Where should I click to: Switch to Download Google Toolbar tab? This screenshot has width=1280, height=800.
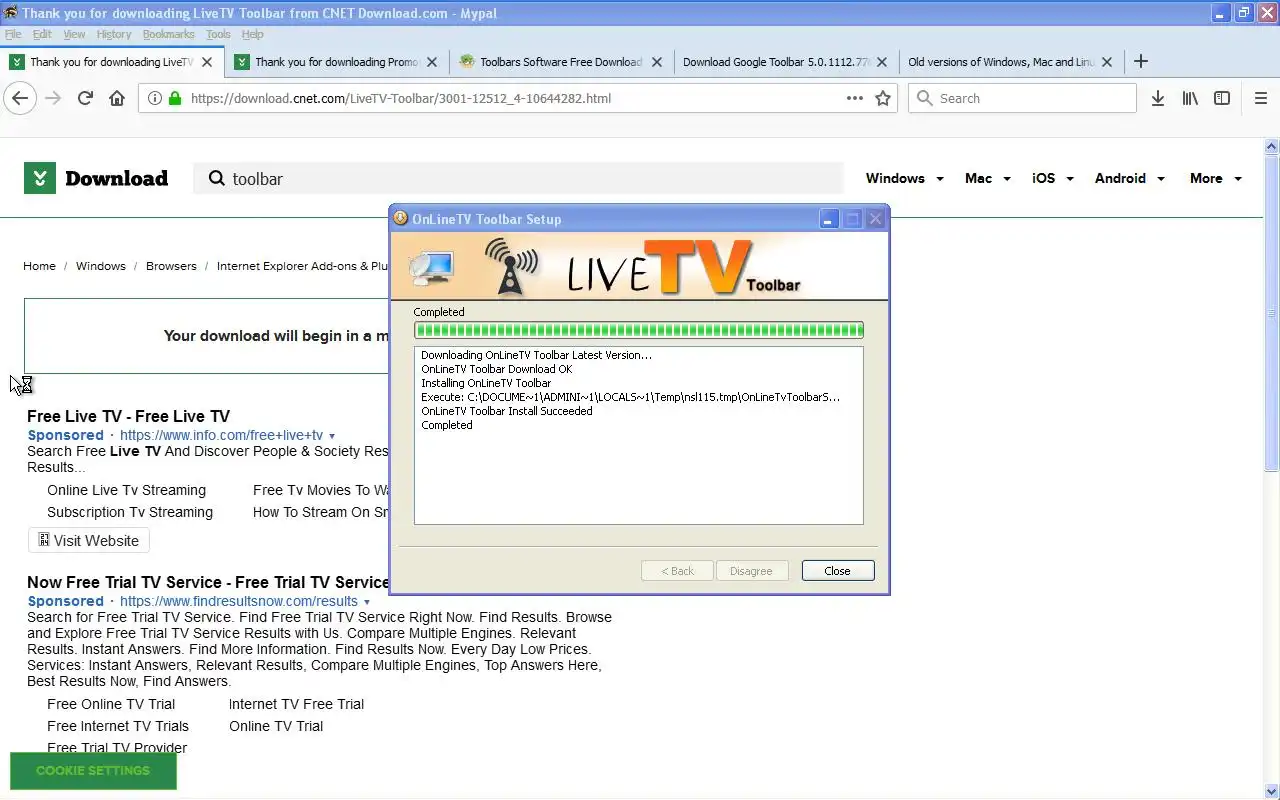click(786, 61)
